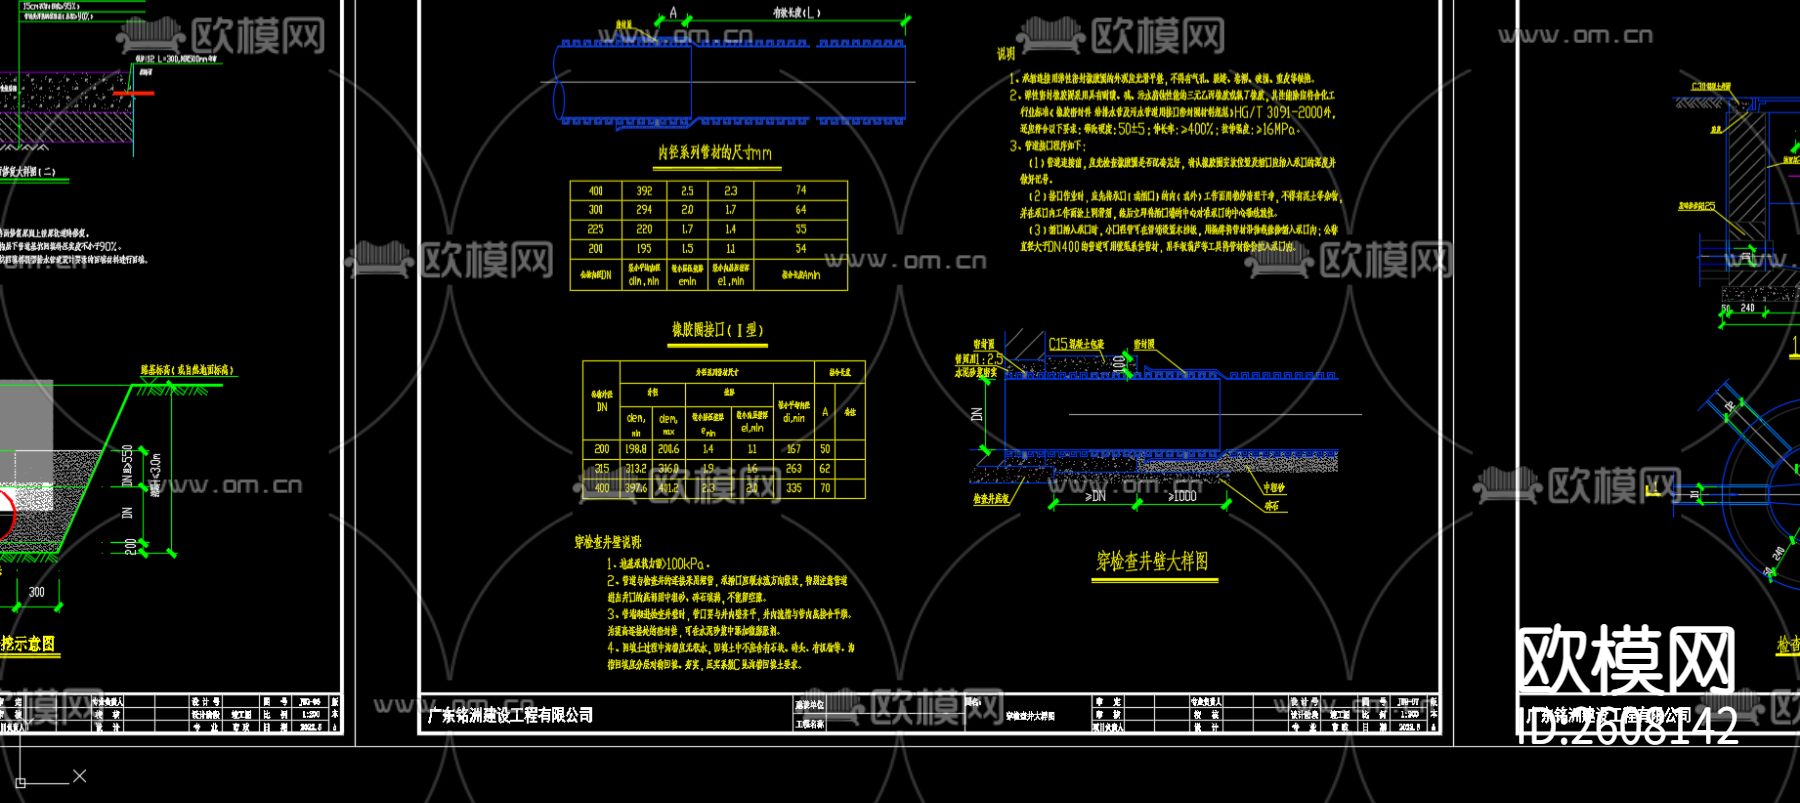Click the '294' cell in upper table
The height and width of the screenshot is (803, 1800).
coord(644,210)
